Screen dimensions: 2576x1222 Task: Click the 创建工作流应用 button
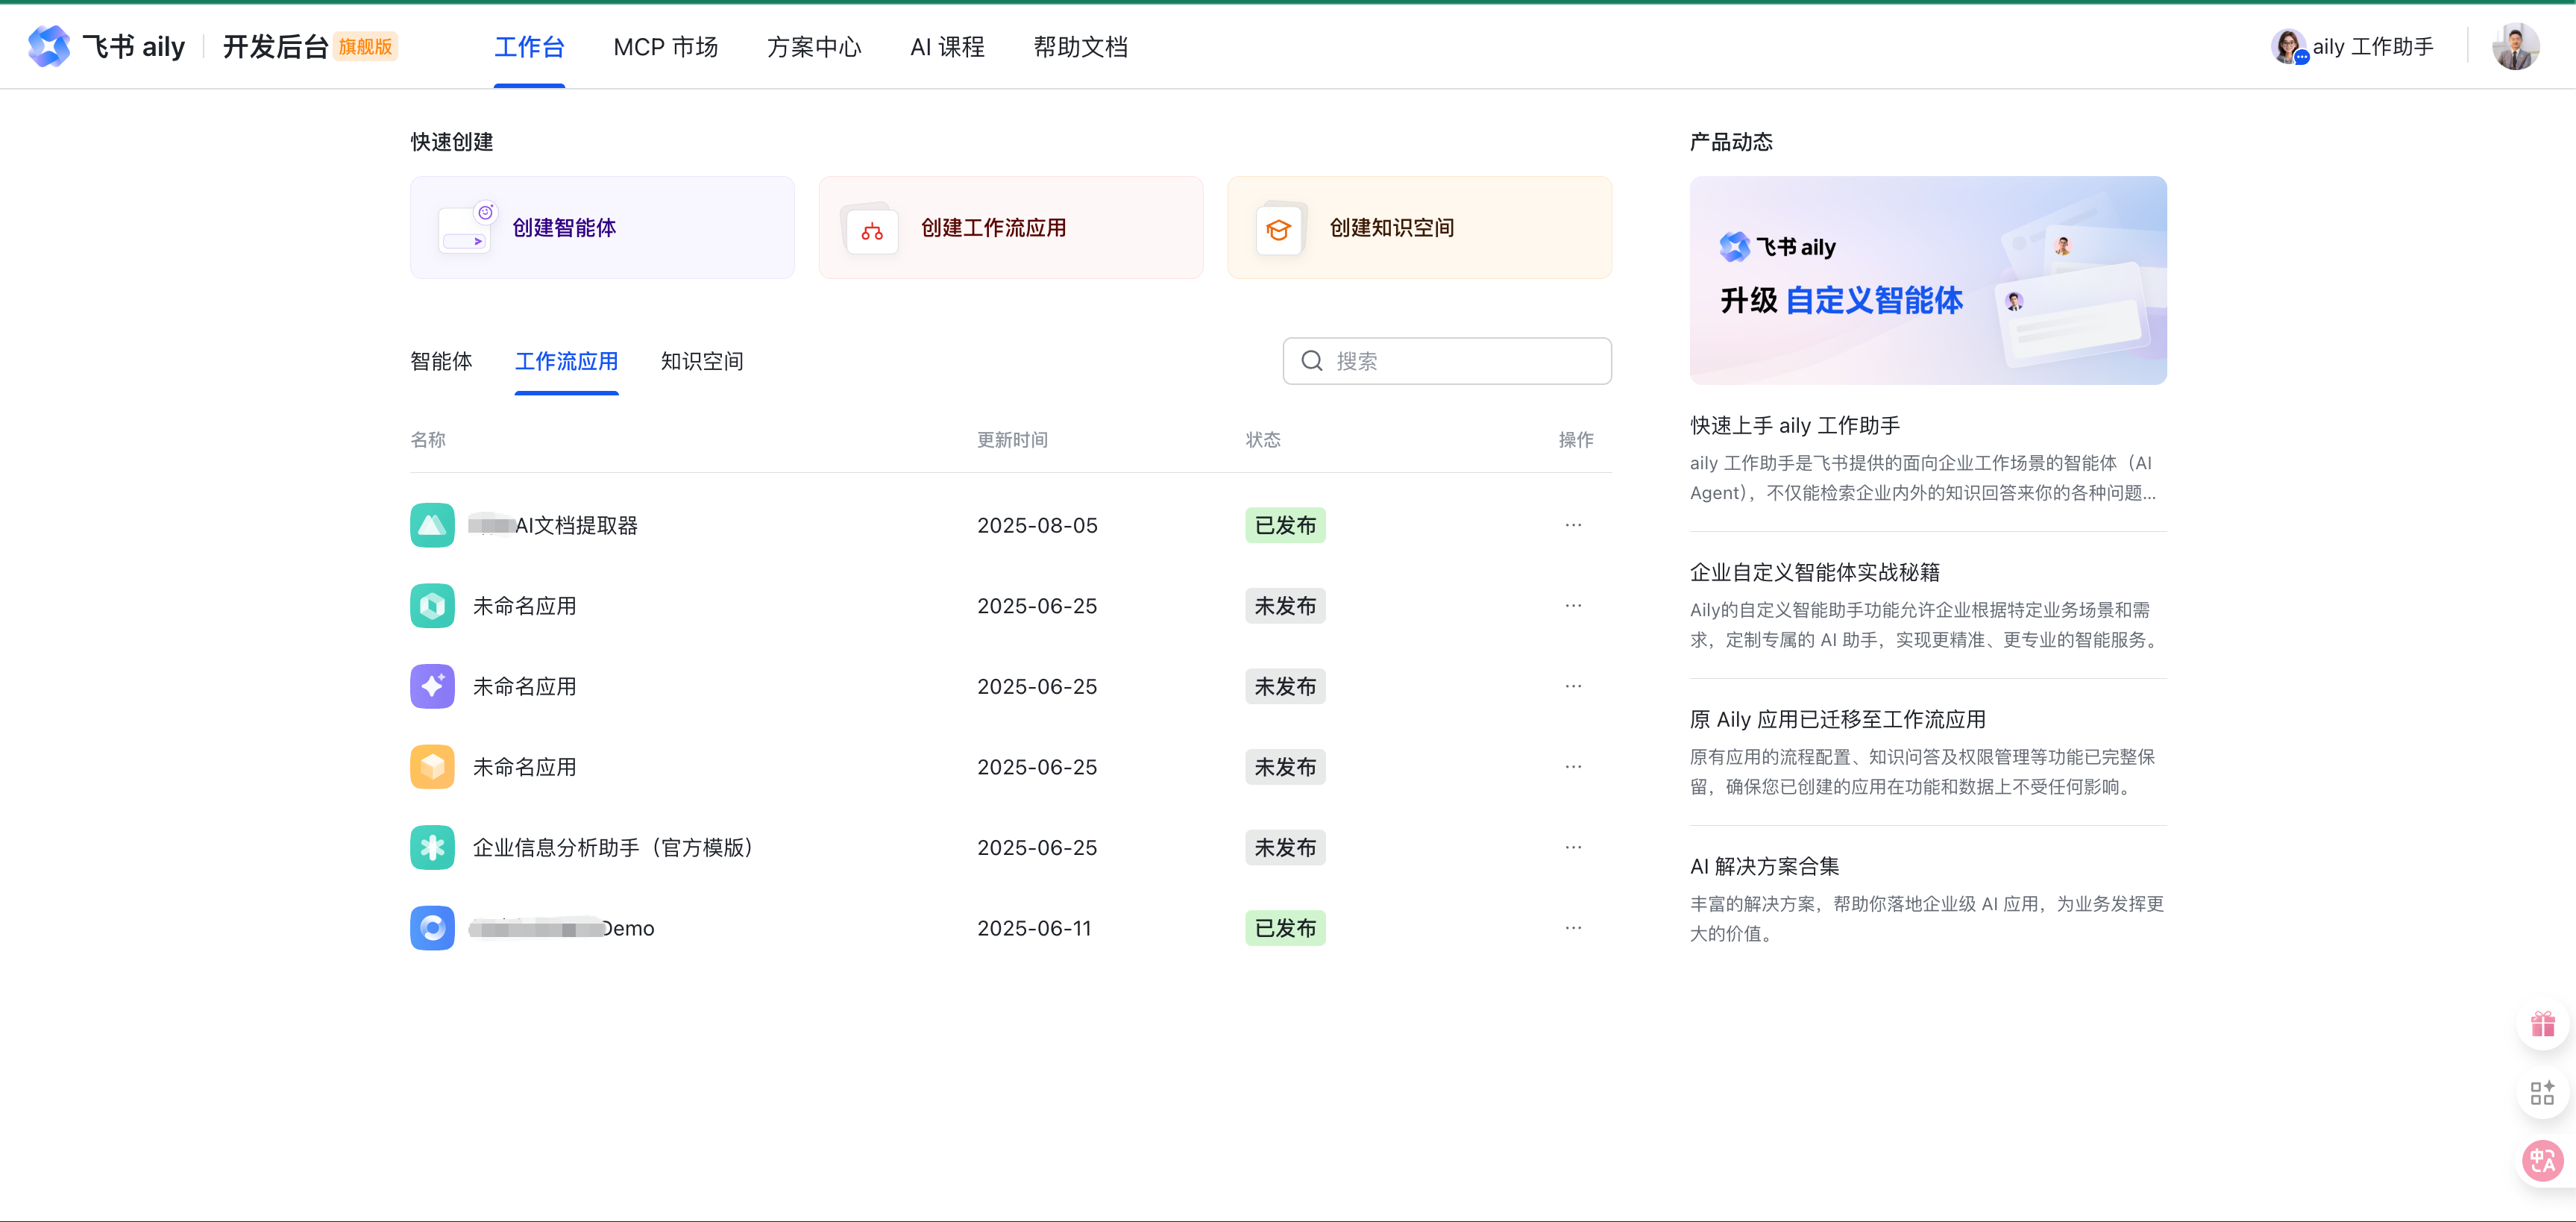[1010, 228]
